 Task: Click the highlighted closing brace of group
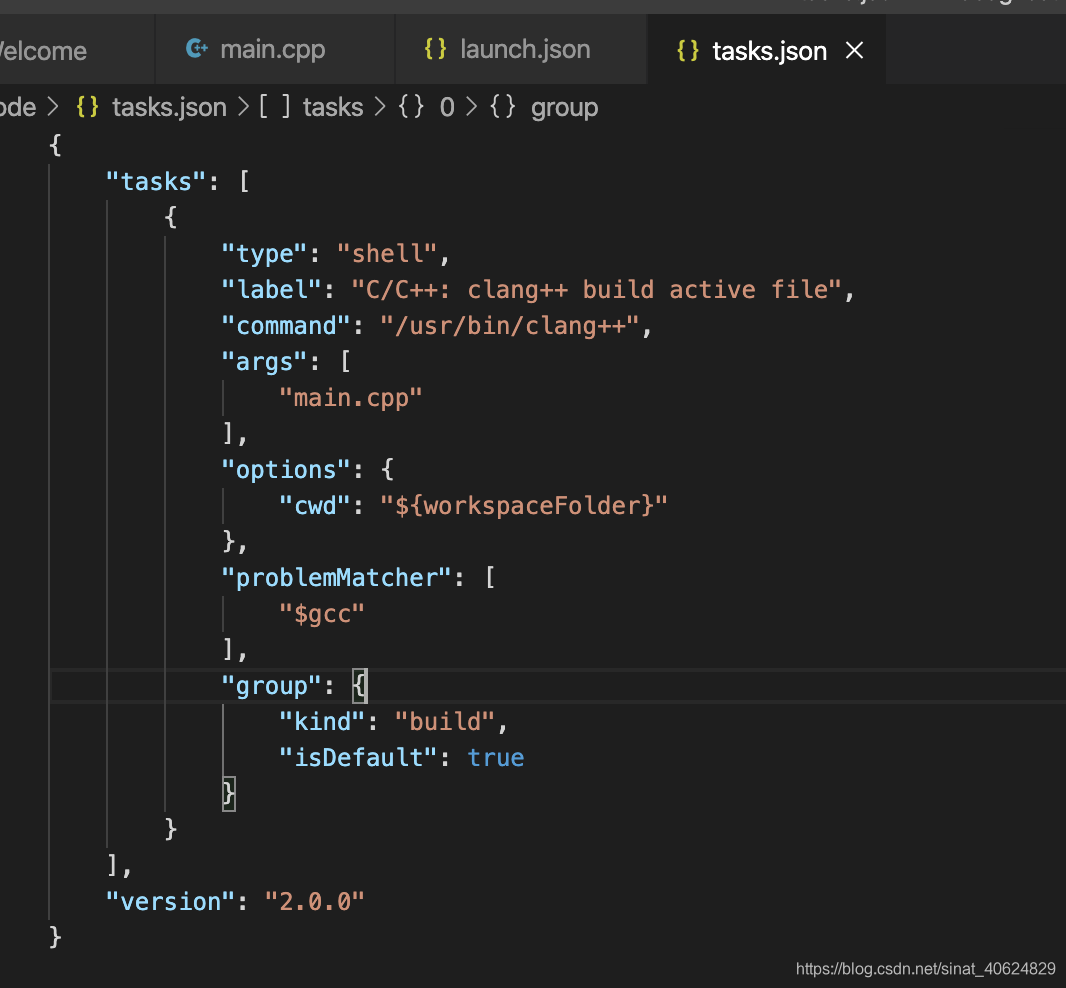(x=229, y=794)
